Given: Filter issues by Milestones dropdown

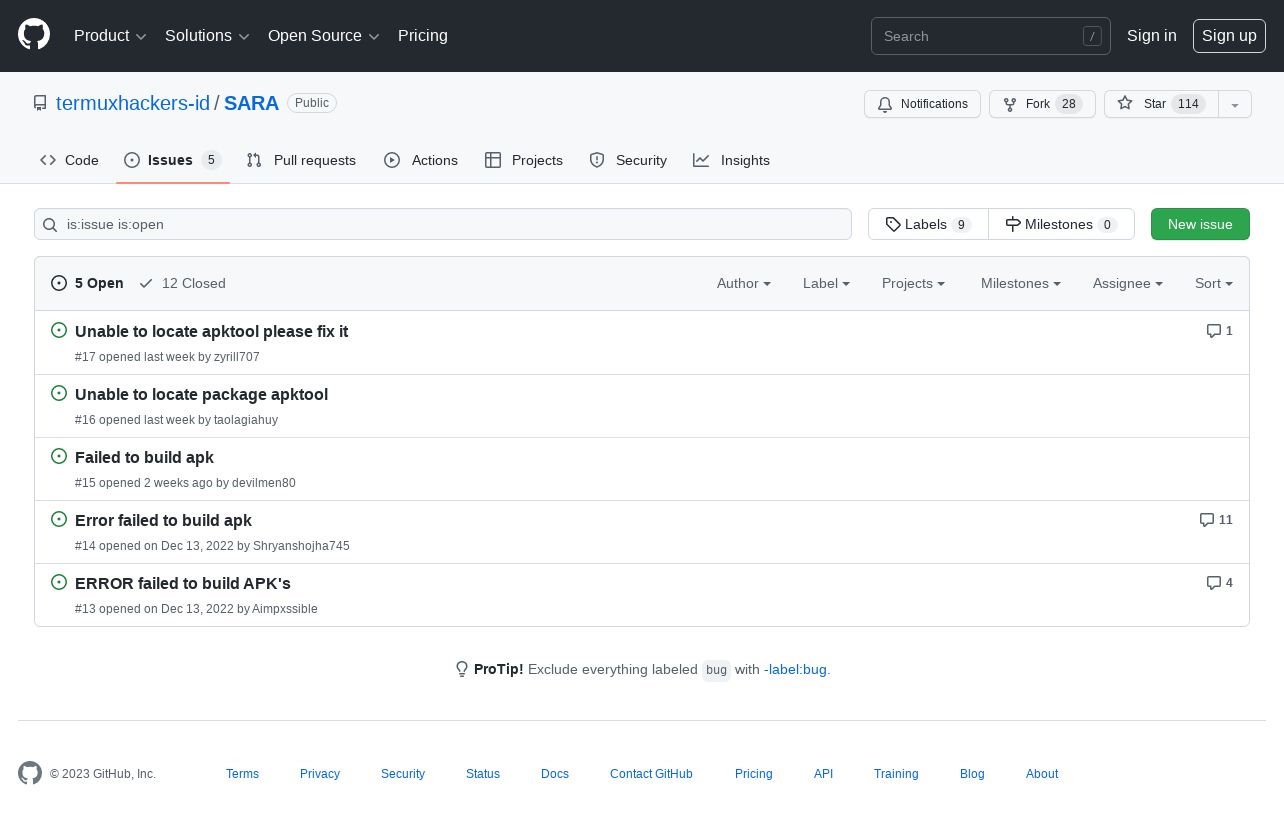Looking at the screenshot, I should coord(1021,283).
